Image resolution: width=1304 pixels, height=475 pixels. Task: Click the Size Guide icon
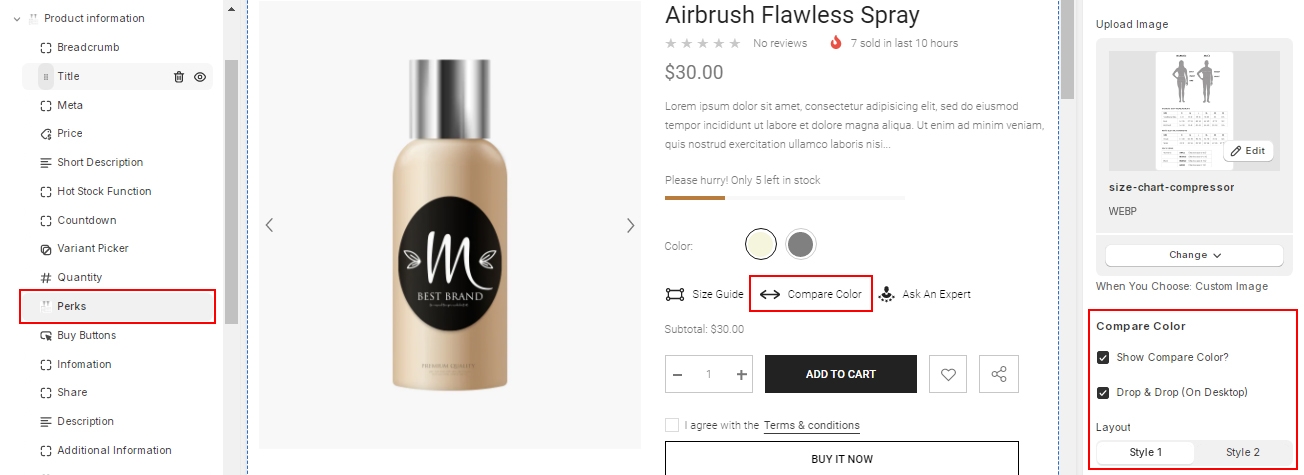(x=675, y=295)
